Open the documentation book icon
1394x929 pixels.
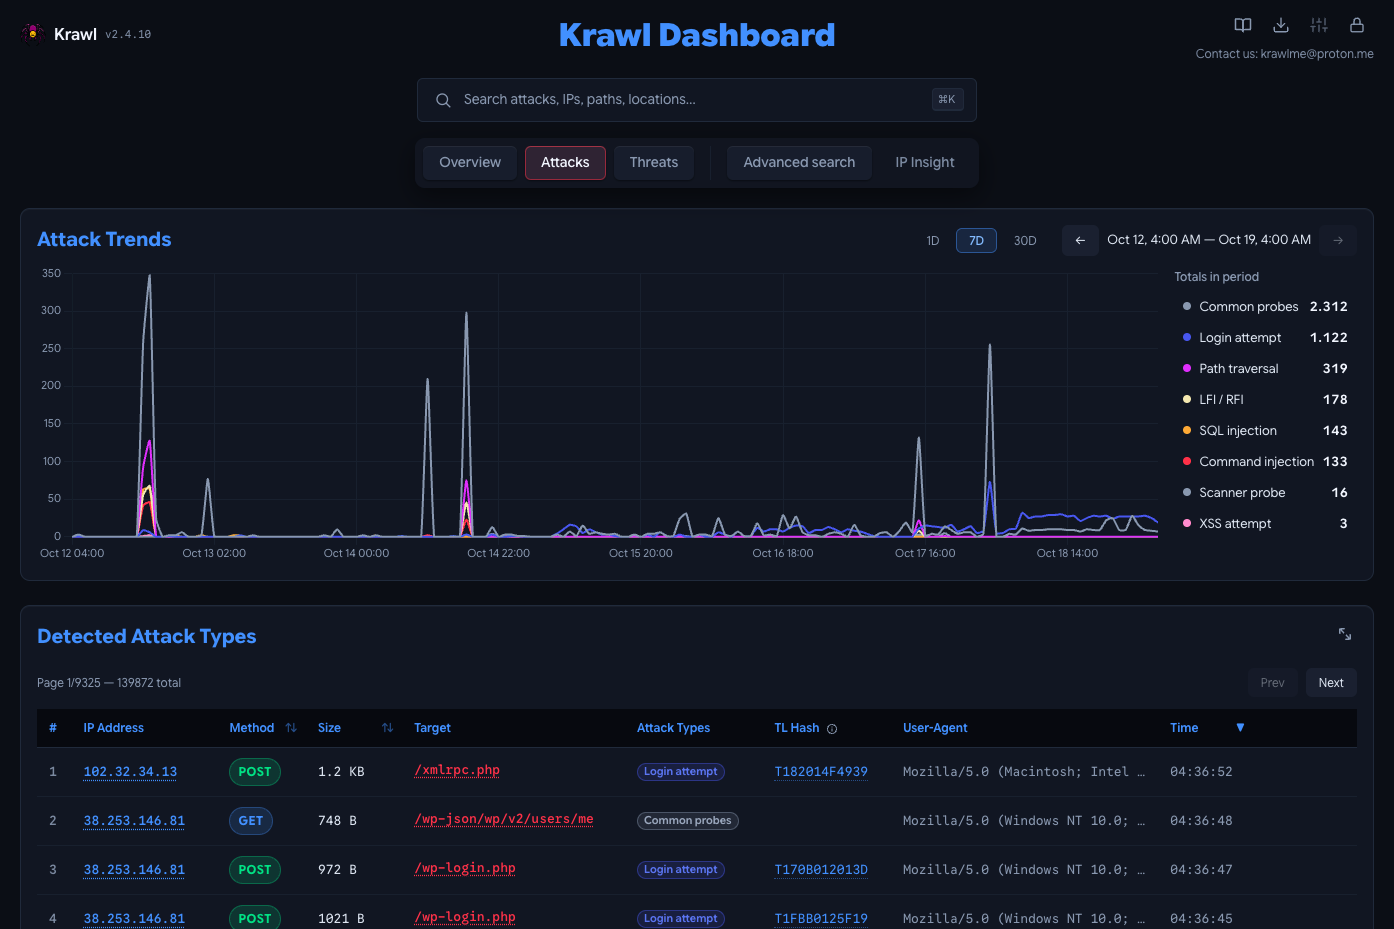[x=1243, y=25]
